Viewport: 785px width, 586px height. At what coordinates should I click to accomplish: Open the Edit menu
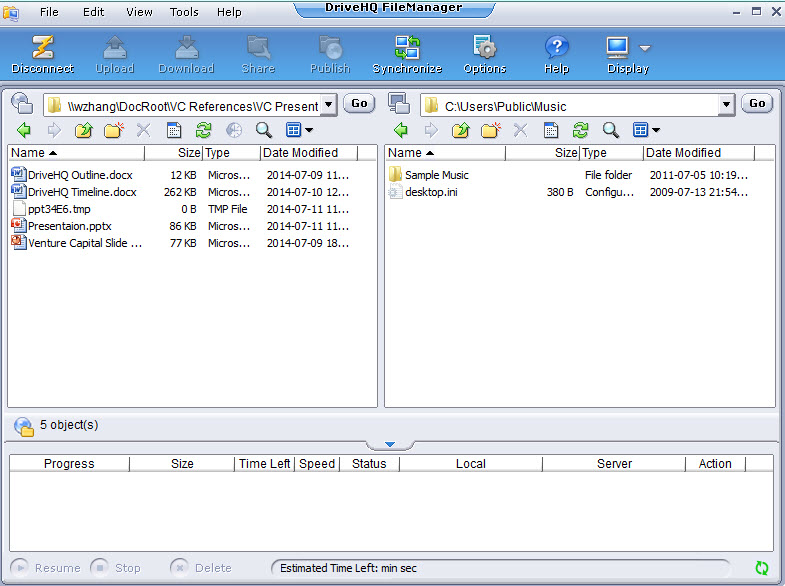pos(93,12)
